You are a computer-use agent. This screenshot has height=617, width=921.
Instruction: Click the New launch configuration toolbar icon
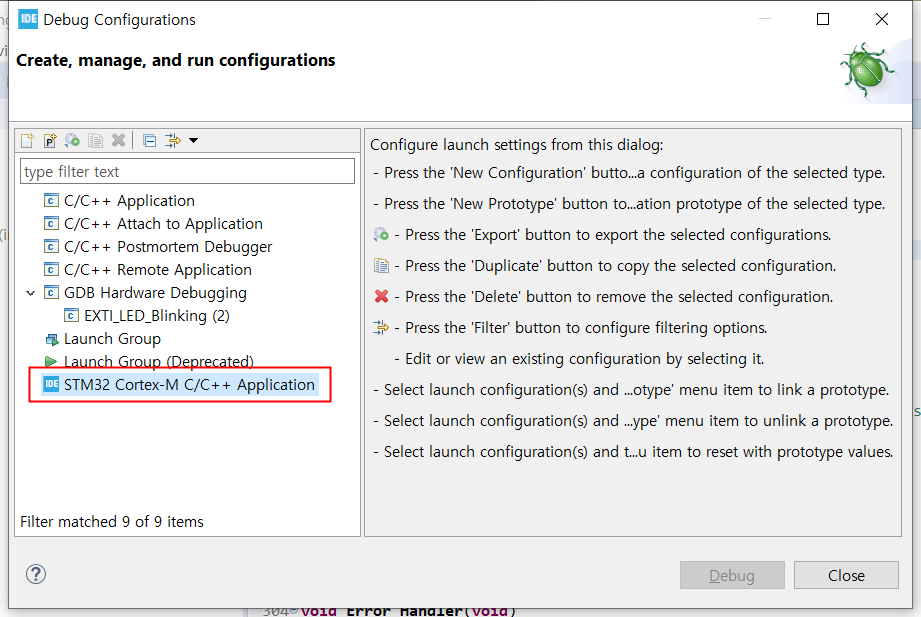(27, 140)
